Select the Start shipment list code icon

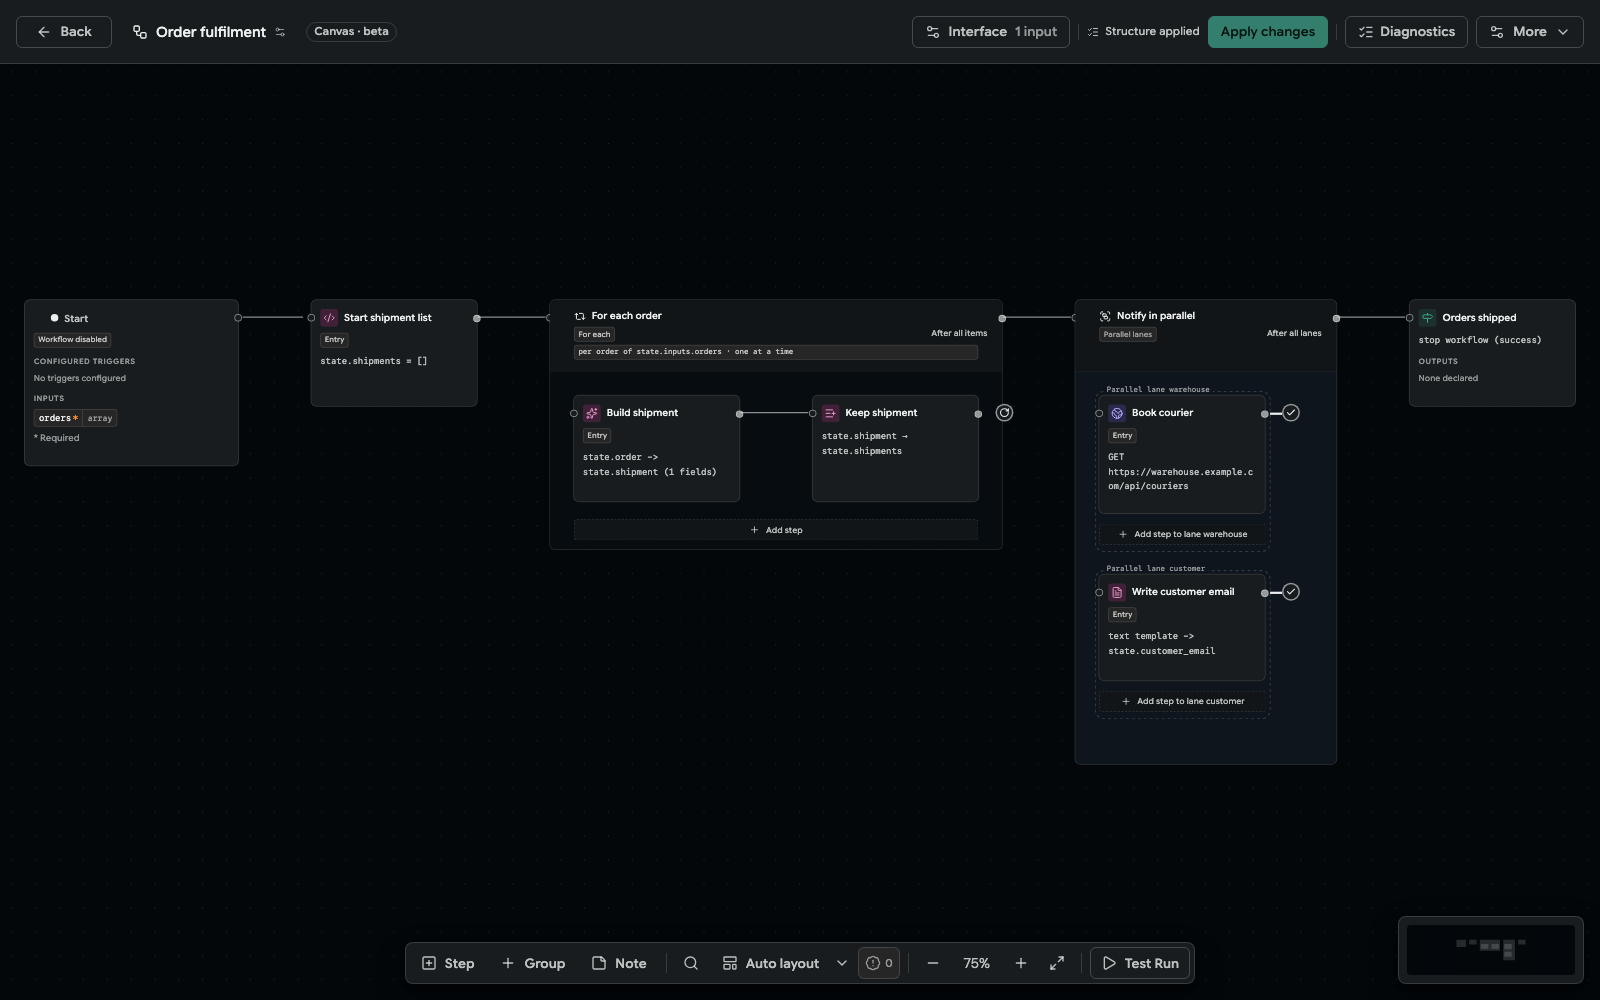[329, 318]
